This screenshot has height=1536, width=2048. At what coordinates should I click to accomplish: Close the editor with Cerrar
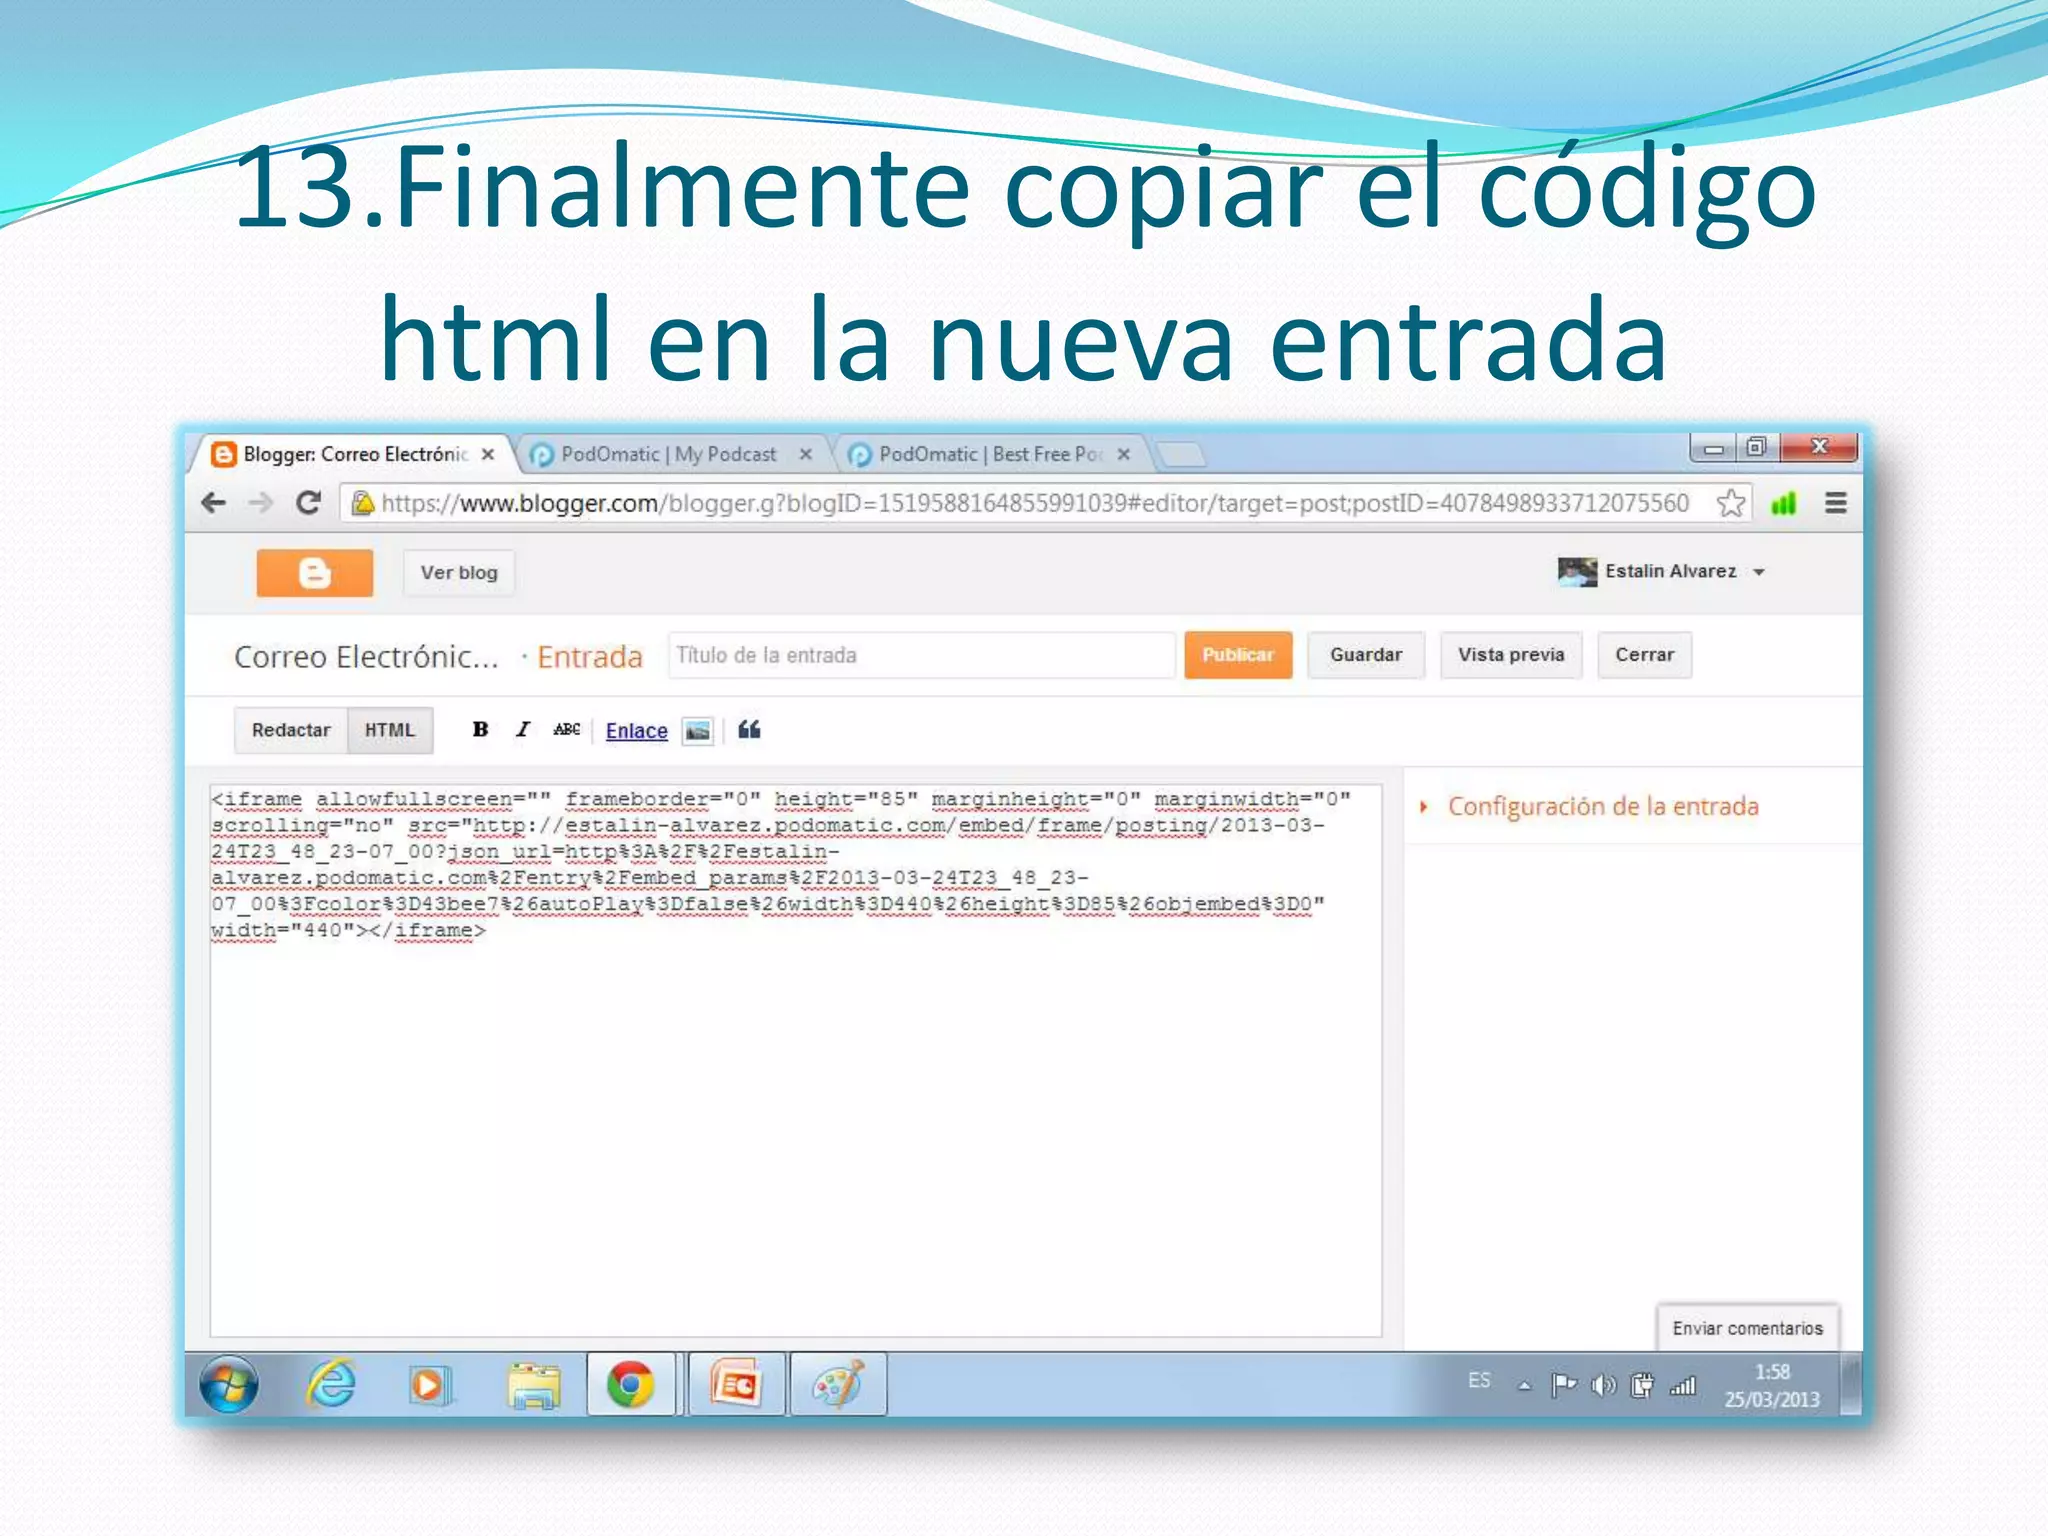(1644, 655)
